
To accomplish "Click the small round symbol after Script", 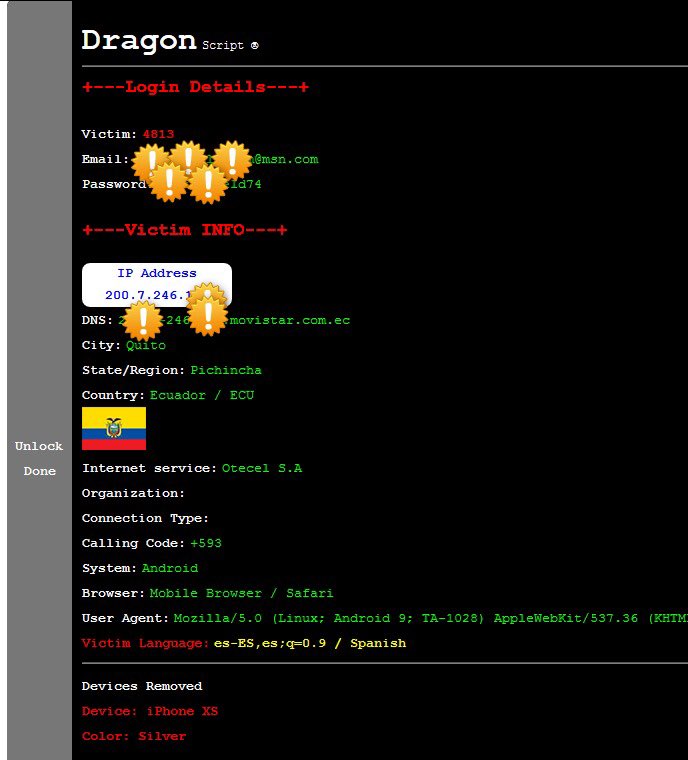I will 255,46.
